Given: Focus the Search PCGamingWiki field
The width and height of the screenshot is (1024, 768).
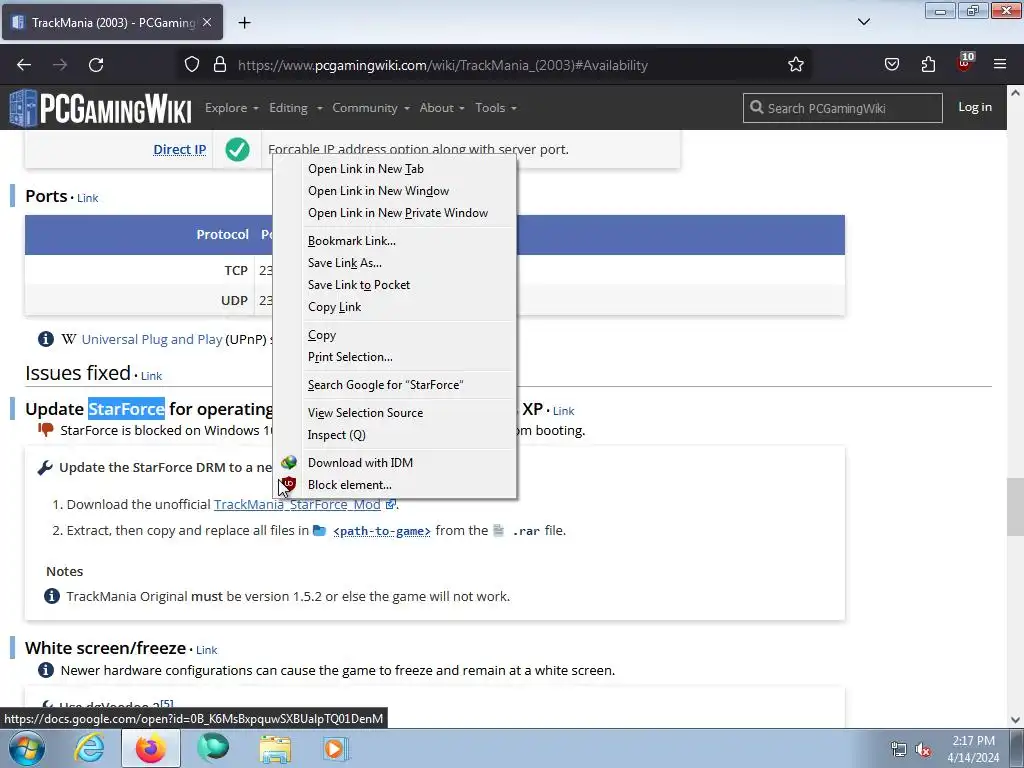Looking at the screenshot, I should (x=842, y=108).
